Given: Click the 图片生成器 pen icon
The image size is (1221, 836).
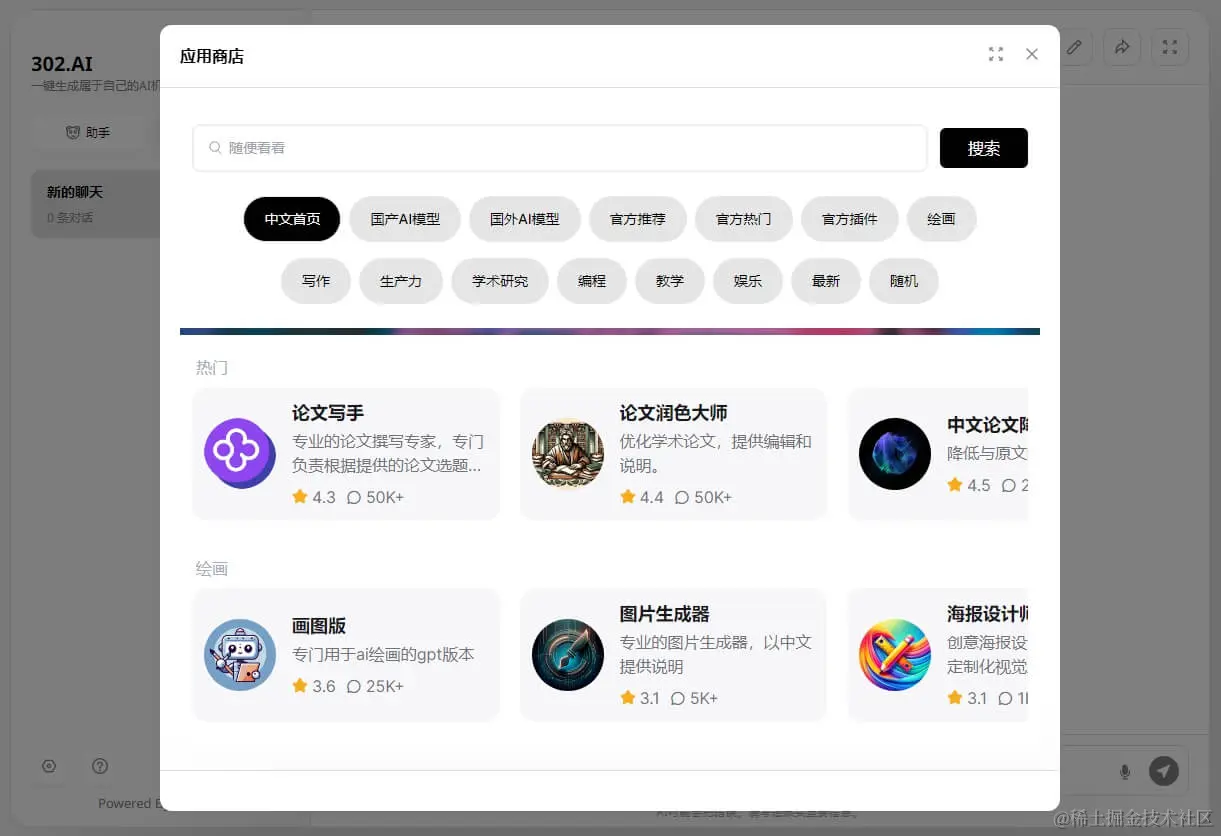Looking at the screenshot, I should (x=568, y=654).
